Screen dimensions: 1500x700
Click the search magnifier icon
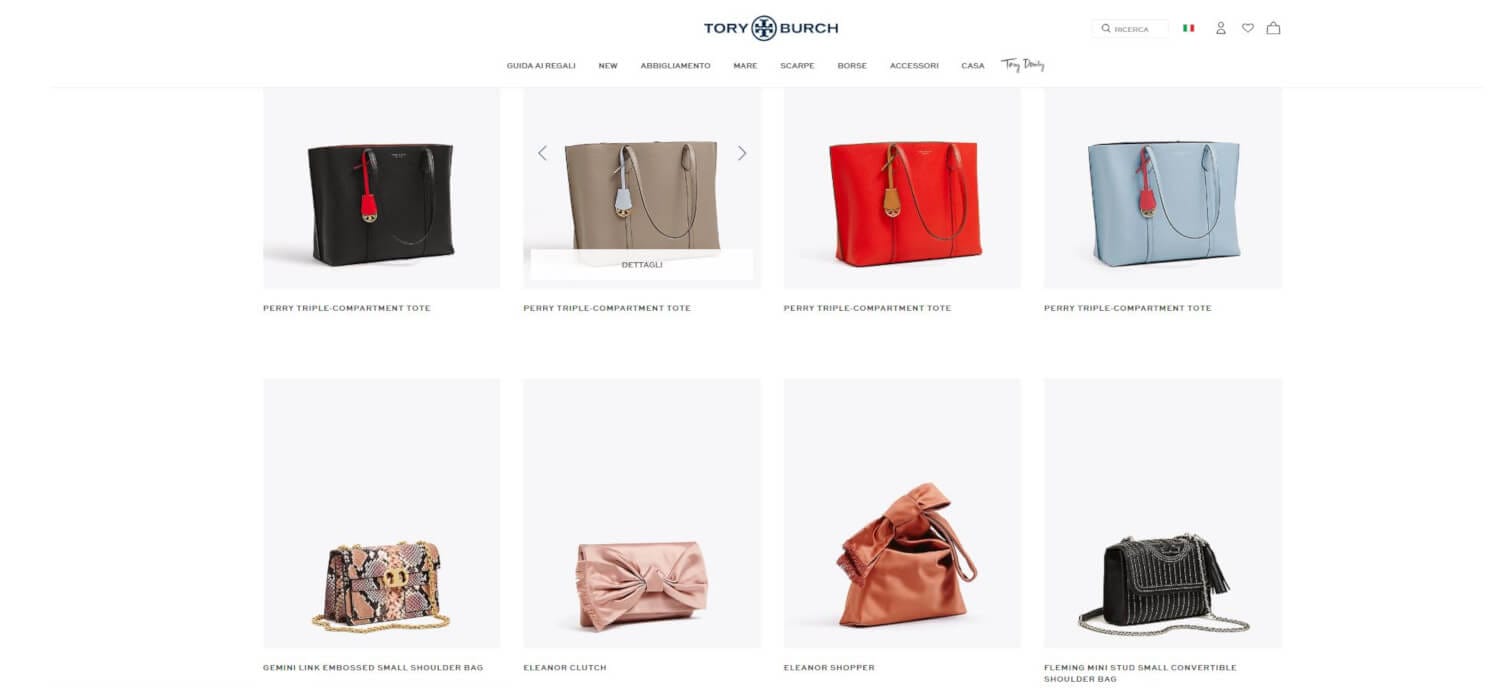click(1106, 29)
